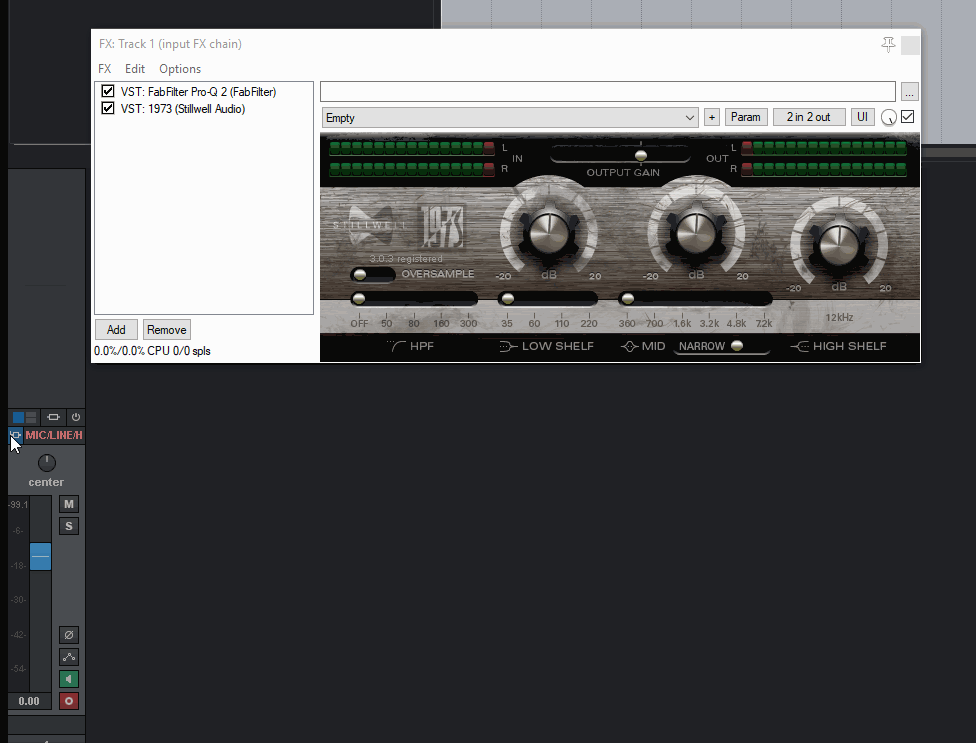Mute the track with the M button
This screenshot has width=976, height=743.
pos(69,504)
